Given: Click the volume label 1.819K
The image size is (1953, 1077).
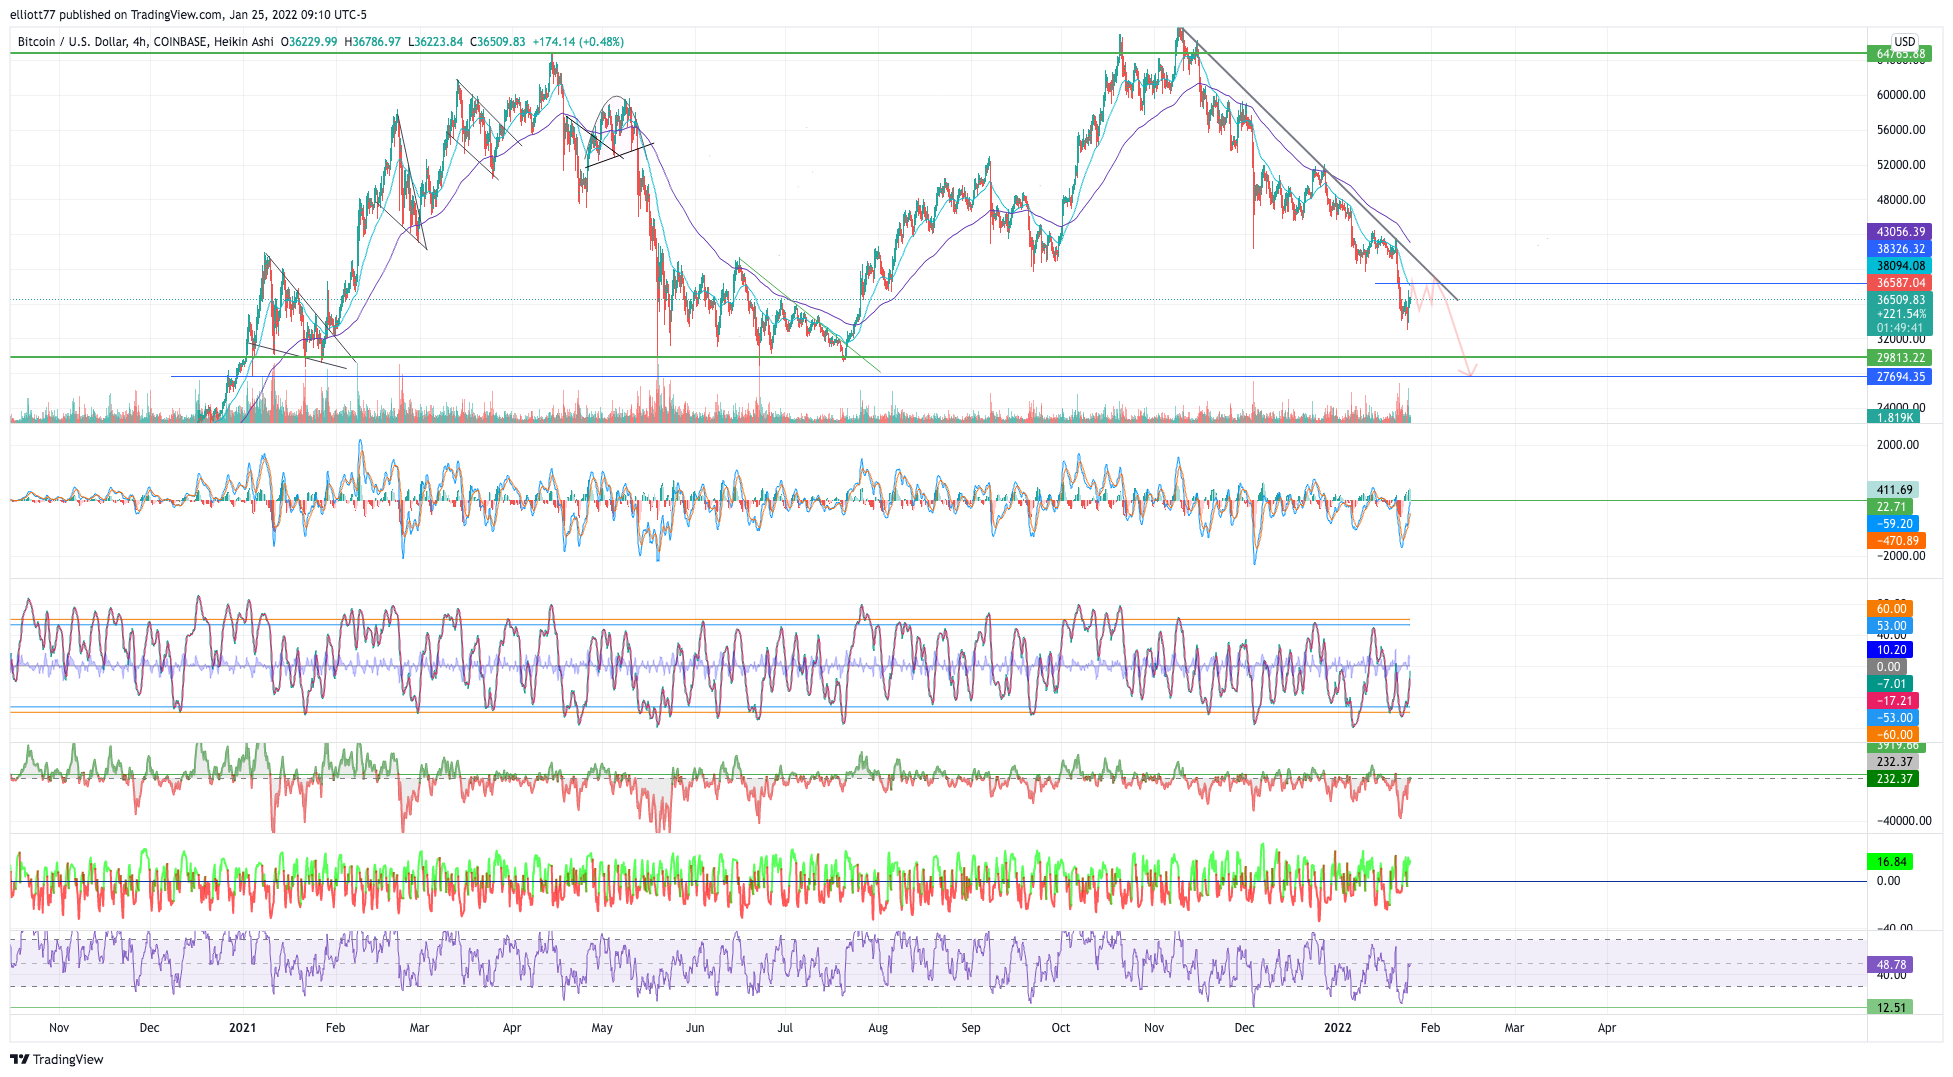Looking at the screenshot, I should (x=1893, y=417).
